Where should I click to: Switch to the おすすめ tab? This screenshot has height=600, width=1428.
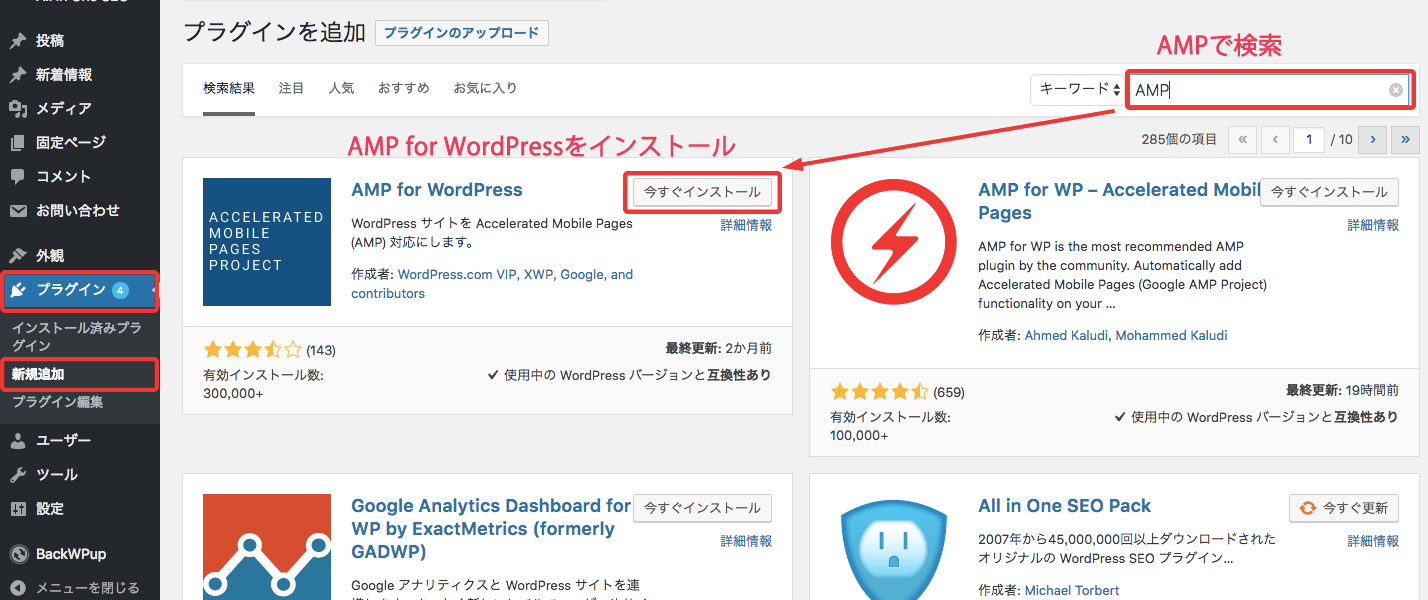click(403, 88)
